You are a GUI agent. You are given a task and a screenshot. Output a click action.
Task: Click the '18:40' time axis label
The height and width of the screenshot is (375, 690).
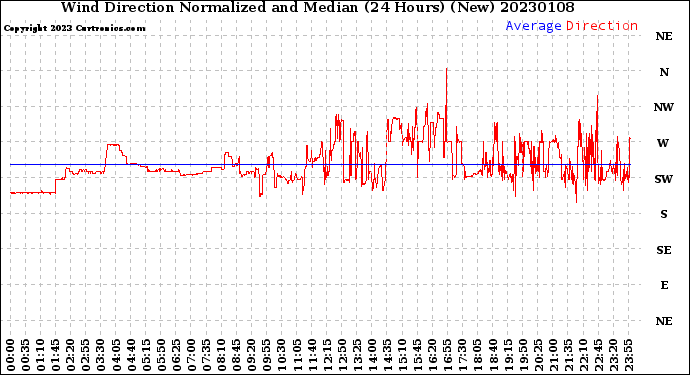coord(492,355)
